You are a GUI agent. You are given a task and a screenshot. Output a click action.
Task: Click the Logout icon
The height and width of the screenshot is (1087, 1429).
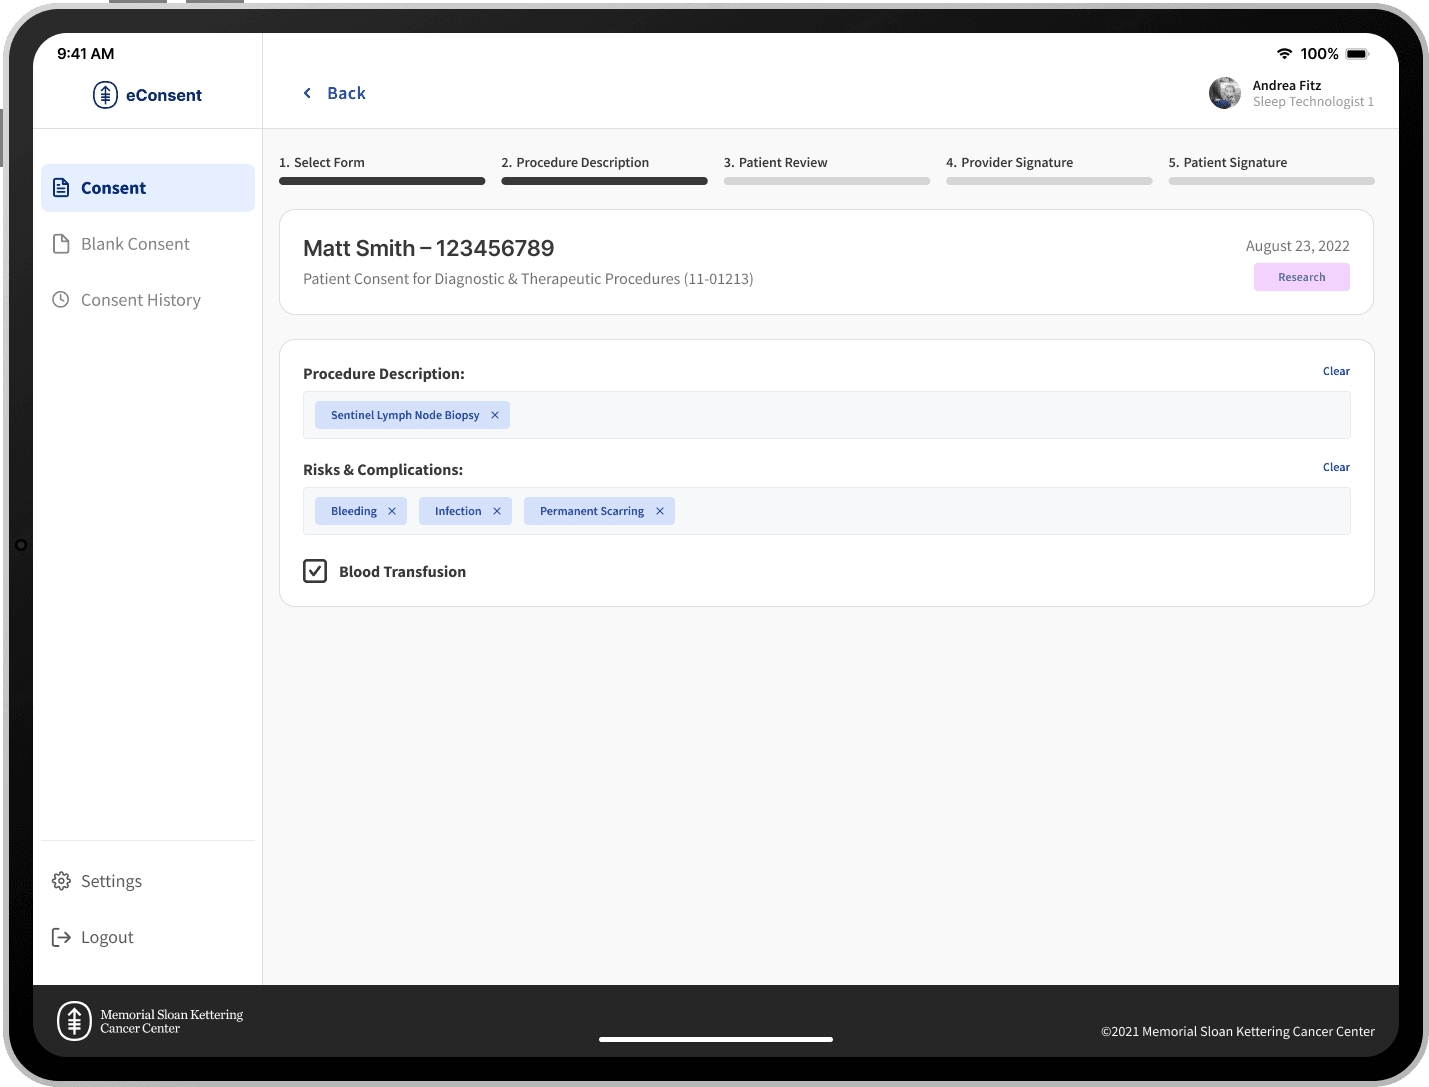(62, 937)
